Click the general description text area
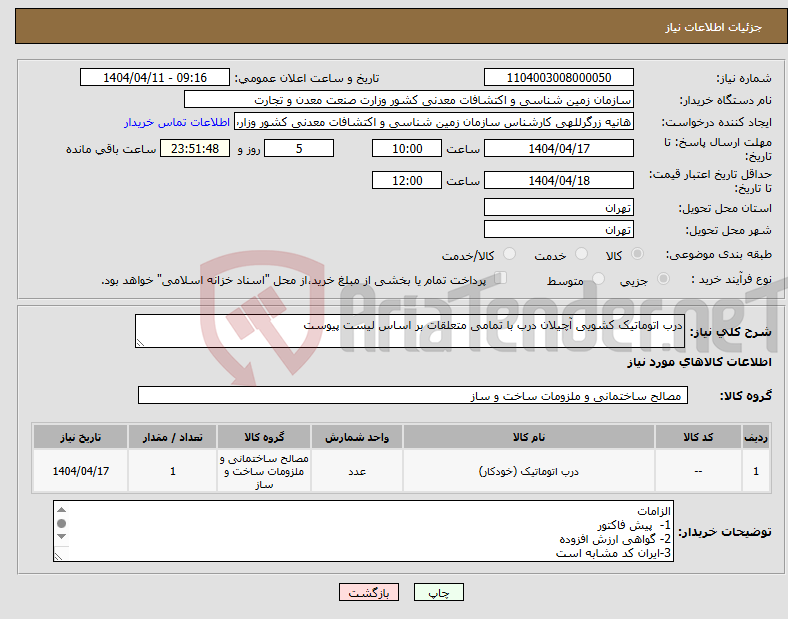788x619 pixels. tap(410, 331)
